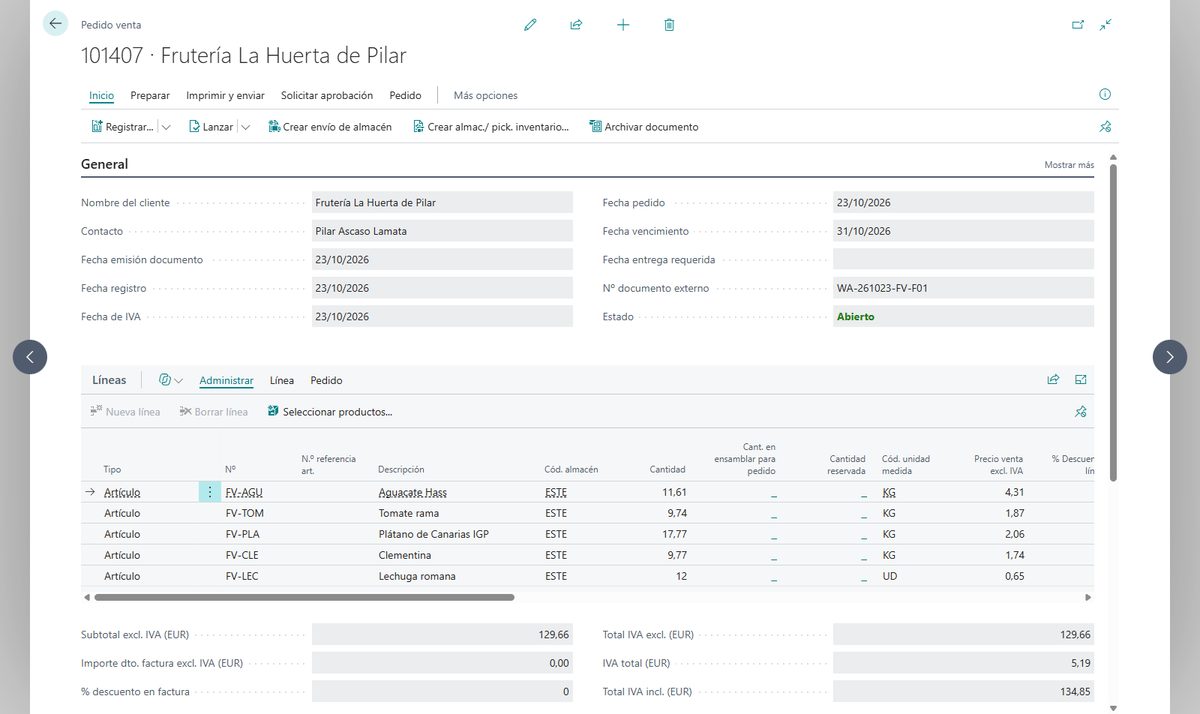Expand the Registrar dropdown arrow
Image resolution: width=1200 pixels, height=714 pixels.
[166, 127]
